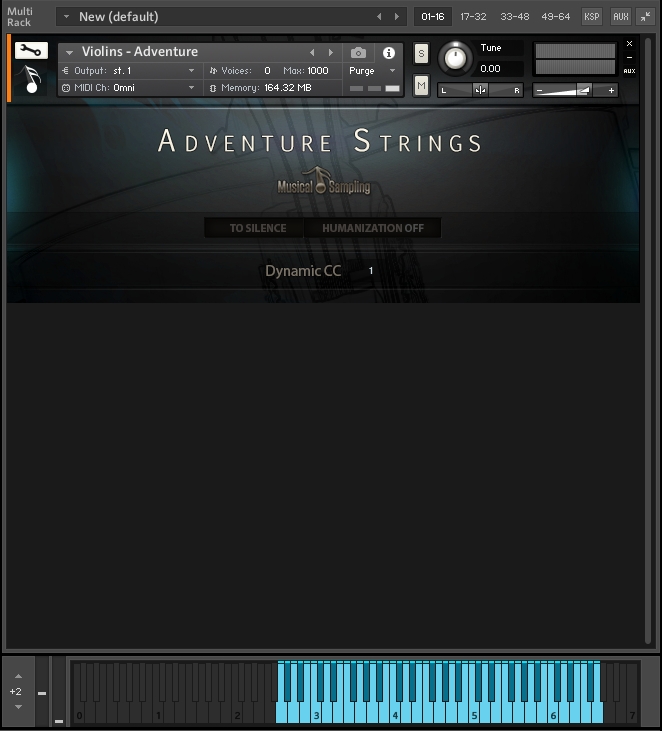
Task: Load the next instrument with the right arrow
Action: 331,52
